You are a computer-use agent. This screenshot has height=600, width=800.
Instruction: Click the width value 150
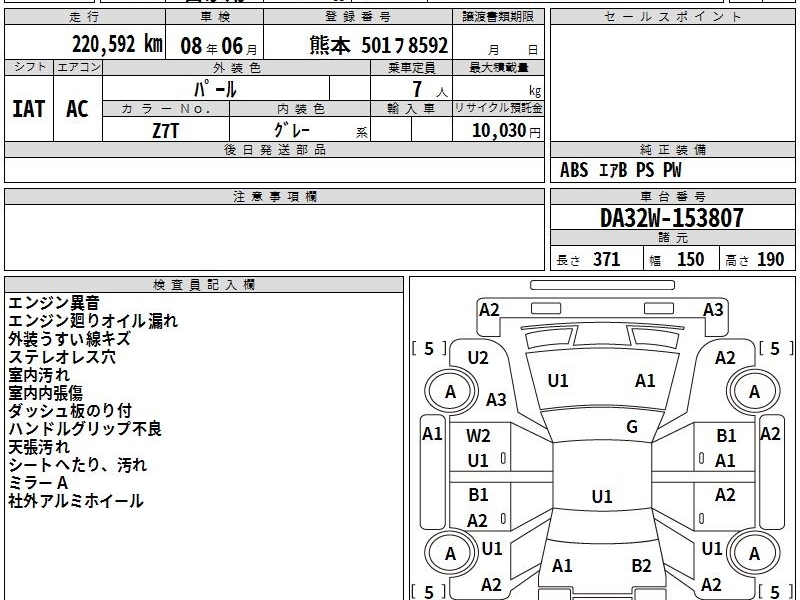(x=690, y=259)
